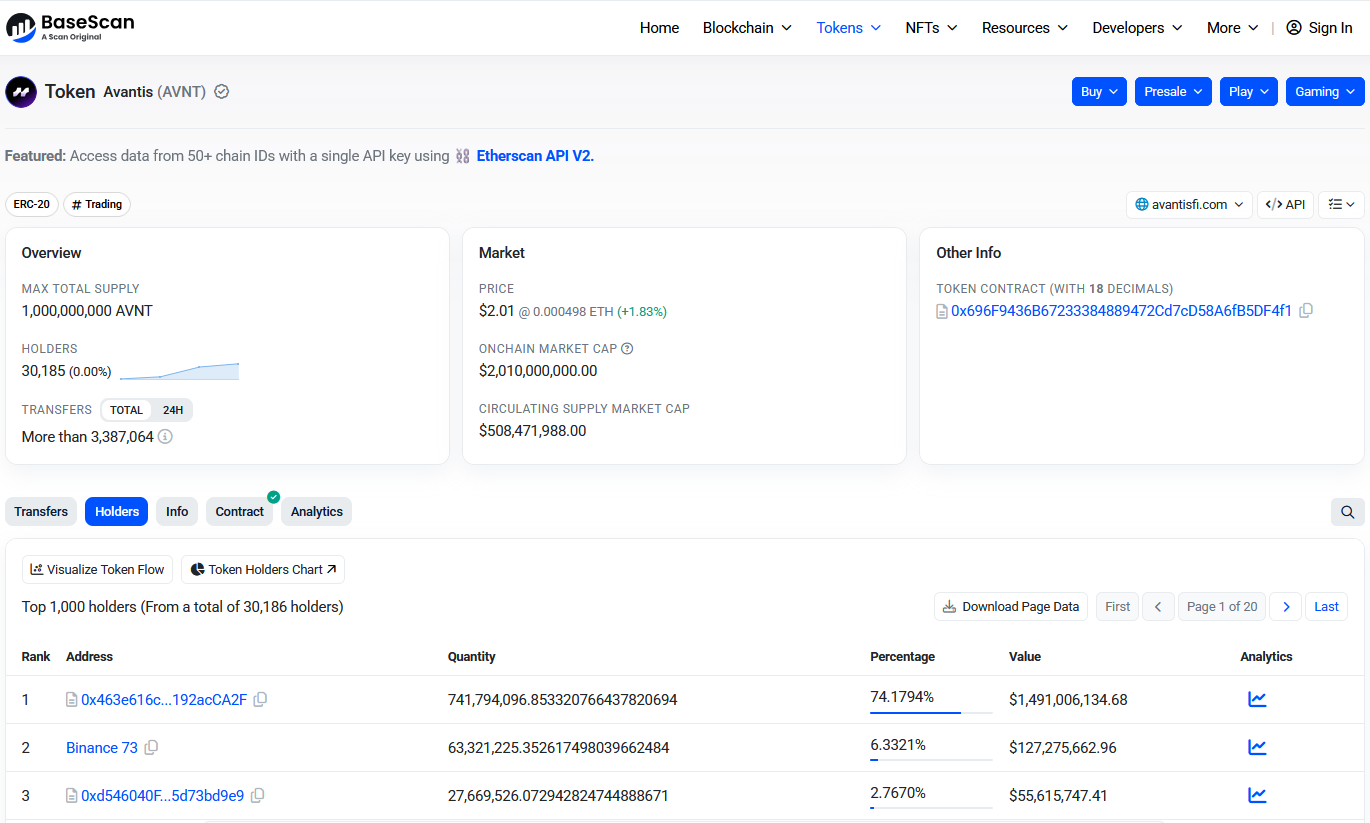Switch transfers count to 24H
Image resolution: width=1370 pixels, height=823 pixels.
[173, 410]
